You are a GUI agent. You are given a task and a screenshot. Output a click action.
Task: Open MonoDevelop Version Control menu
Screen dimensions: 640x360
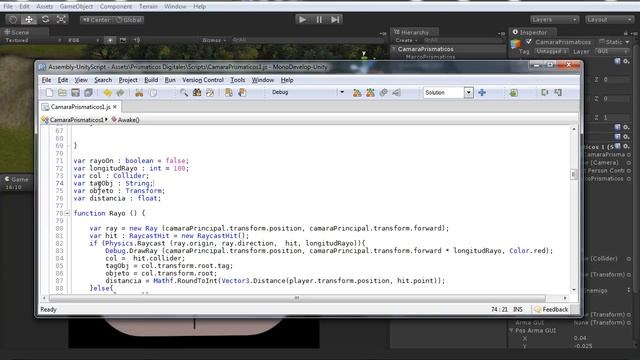tap(203, 80)
